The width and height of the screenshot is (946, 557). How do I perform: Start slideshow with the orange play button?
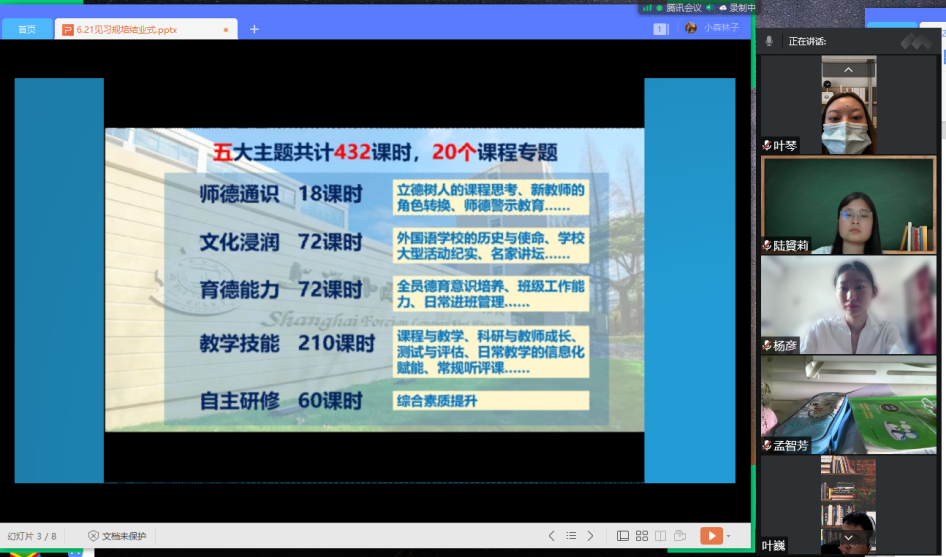point(711,536)
